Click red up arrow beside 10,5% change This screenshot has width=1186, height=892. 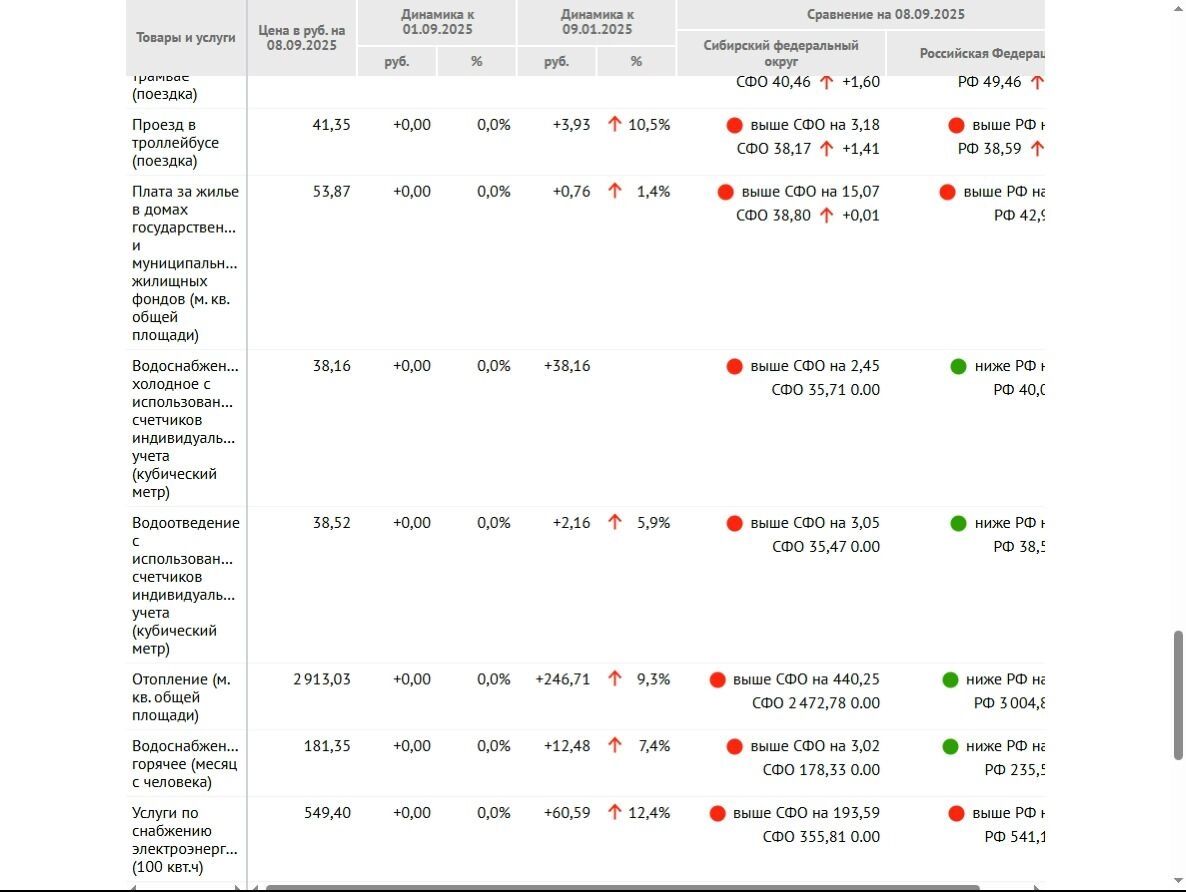[x=615, y=125]
